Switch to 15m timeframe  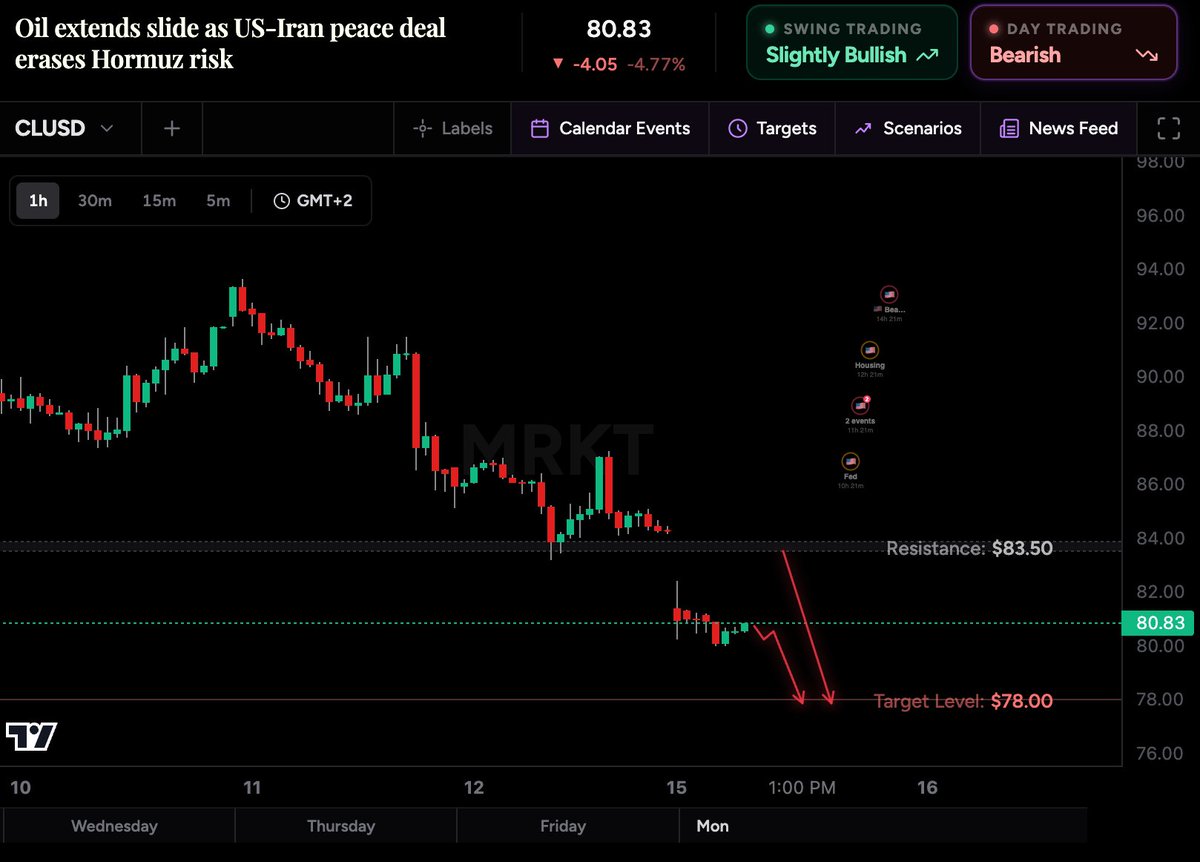pos(159,201)
